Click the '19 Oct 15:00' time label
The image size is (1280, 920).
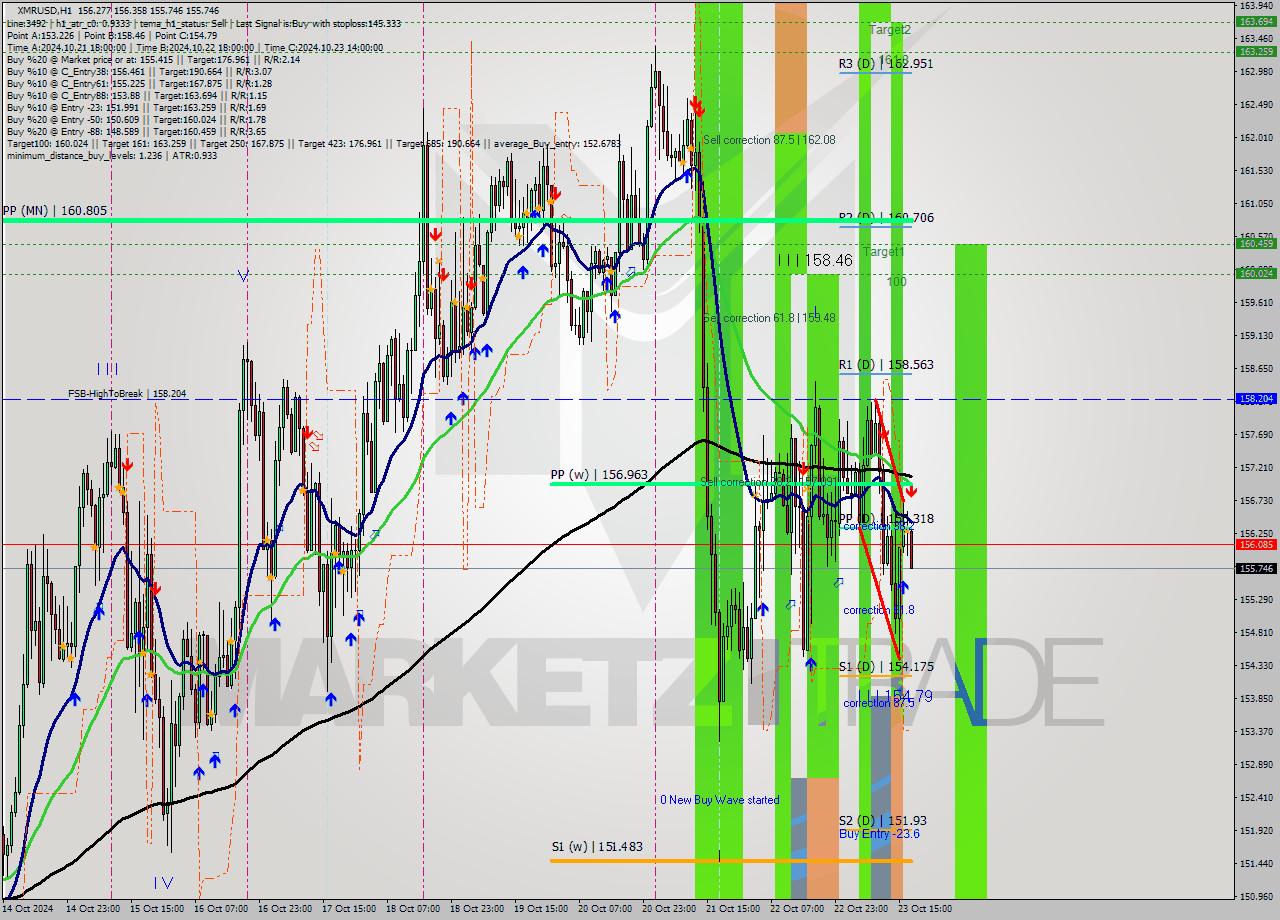540,910
